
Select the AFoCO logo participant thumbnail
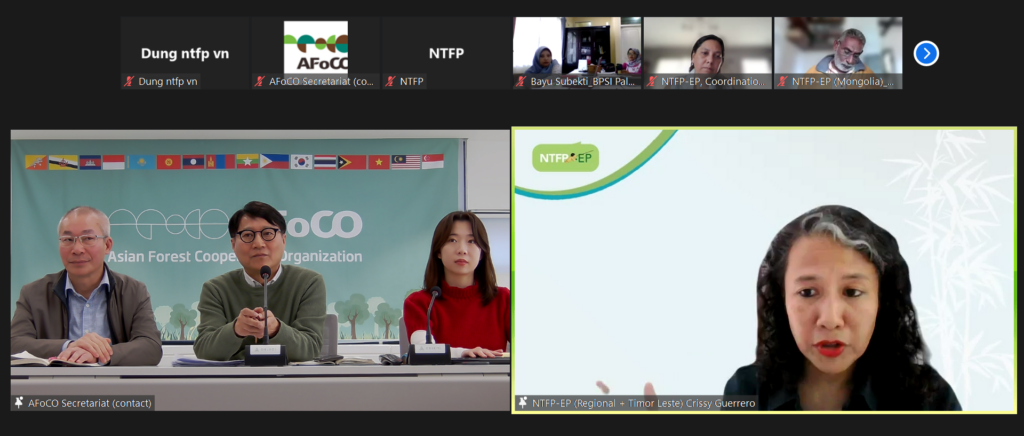[315, 46]
